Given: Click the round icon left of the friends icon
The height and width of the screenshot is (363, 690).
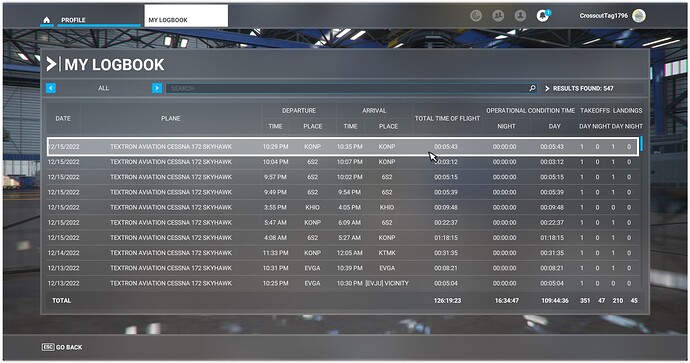Looking at the screenshot, I should [x=476, y=16].
